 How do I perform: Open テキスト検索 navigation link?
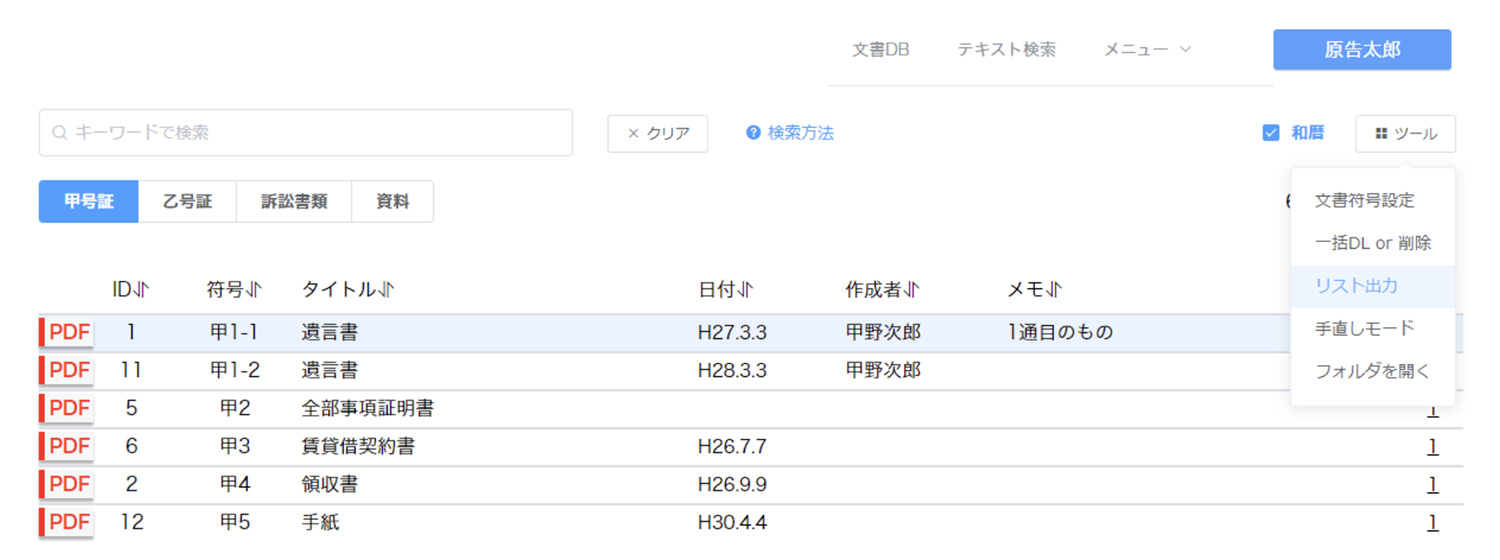coord(1006,49)
